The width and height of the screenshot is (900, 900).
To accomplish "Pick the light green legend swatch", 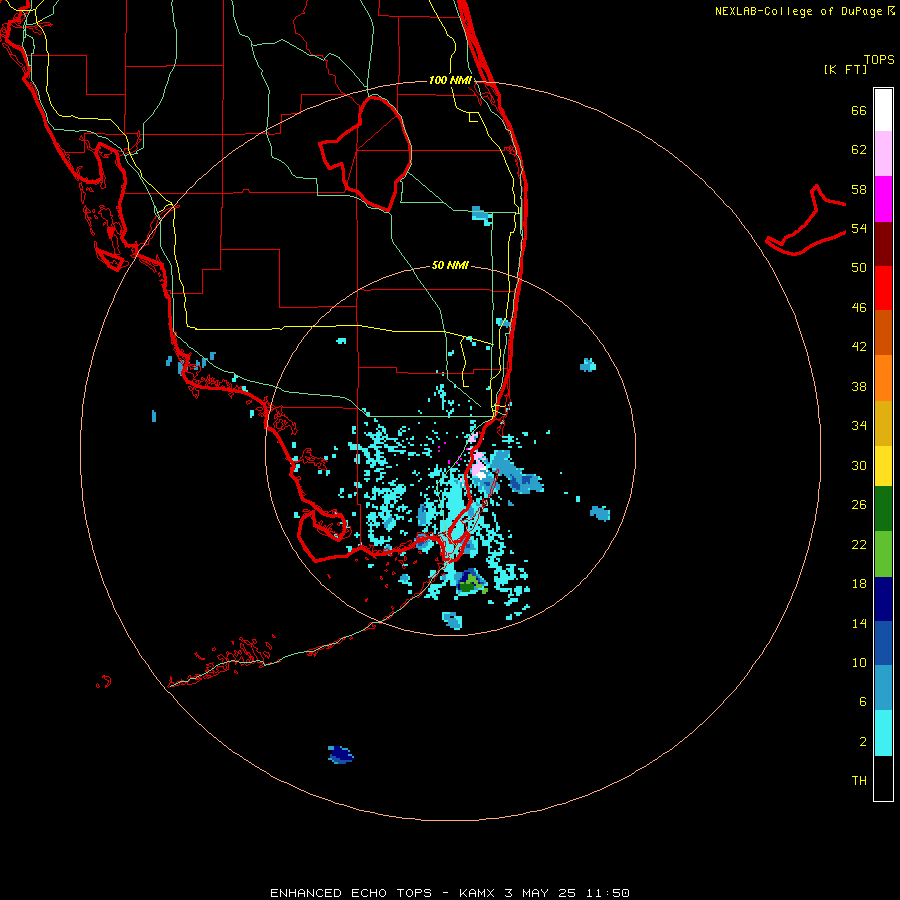I will (x=883, y=554).
